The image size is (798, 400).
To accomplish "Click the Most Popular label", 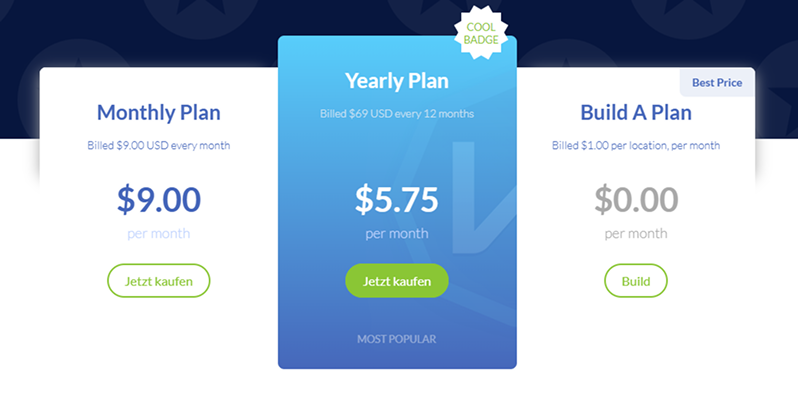I will pyautogui.click(x=397, y=339).
